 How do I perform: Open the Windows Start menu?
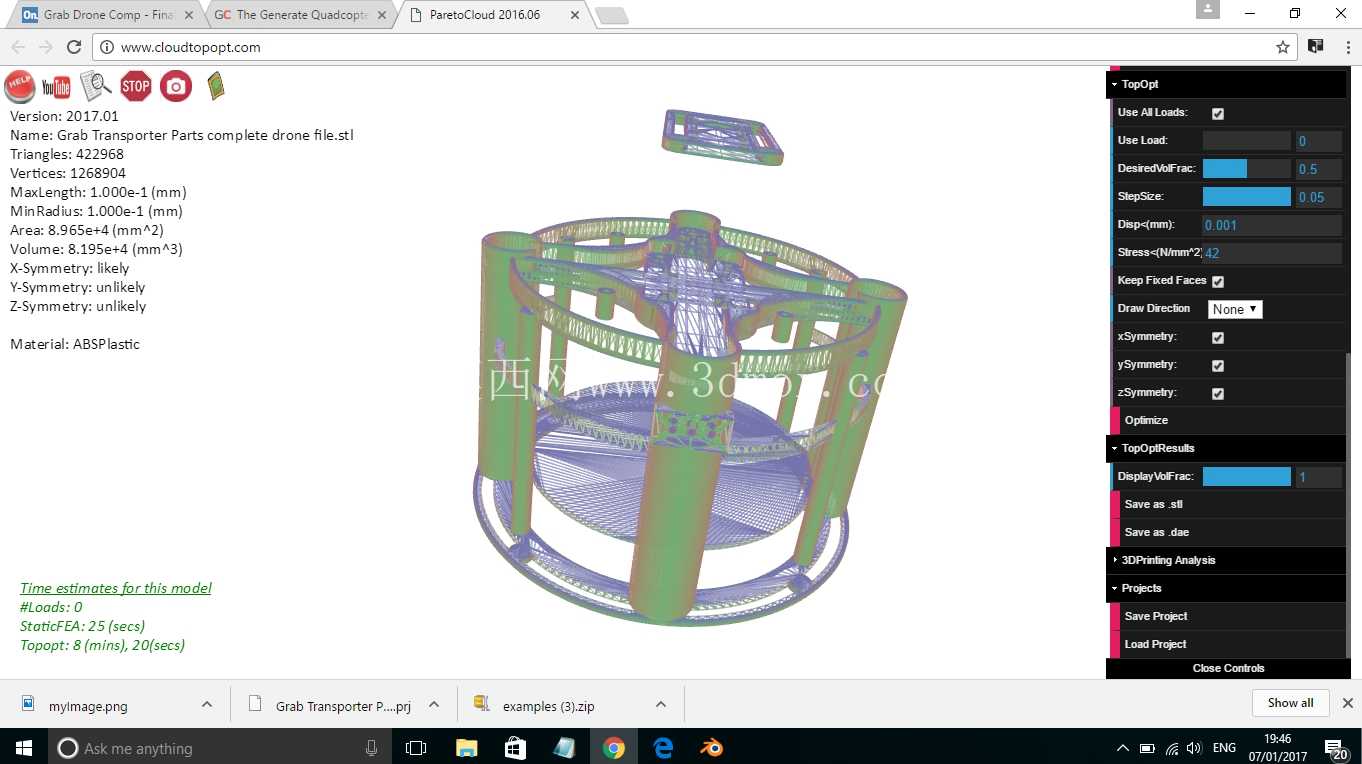coord(23,747)
